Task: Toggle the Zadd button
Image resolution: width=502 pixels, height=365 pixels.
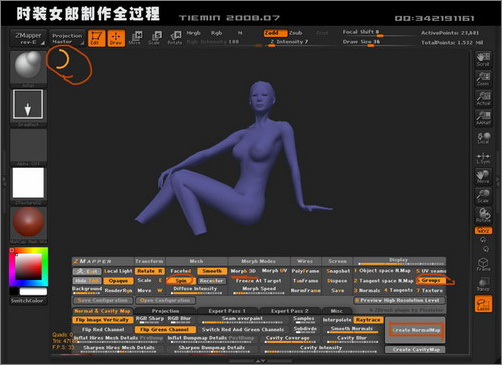Action: (275, 33)
